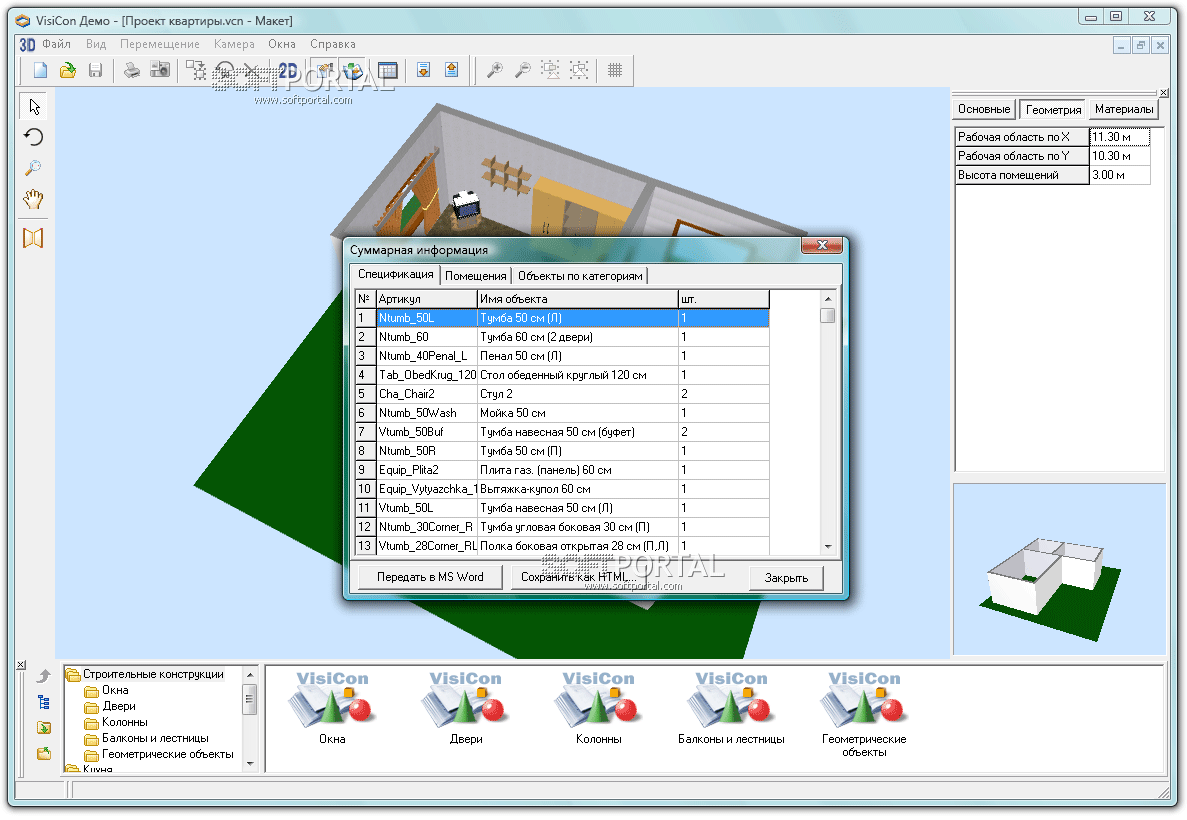Click the page with down arrow icon
Image resolution: width=1187 pixels, height=820 pixels.
click(424, 70)
